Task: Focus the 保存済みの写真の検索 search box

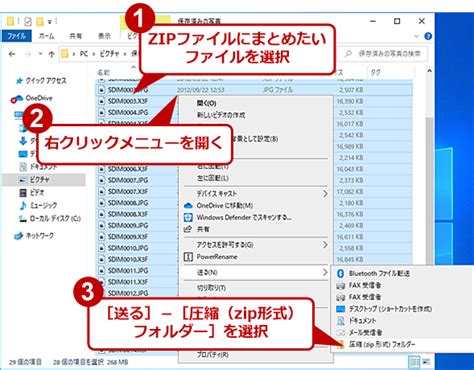Action: (x=385, y=54)
